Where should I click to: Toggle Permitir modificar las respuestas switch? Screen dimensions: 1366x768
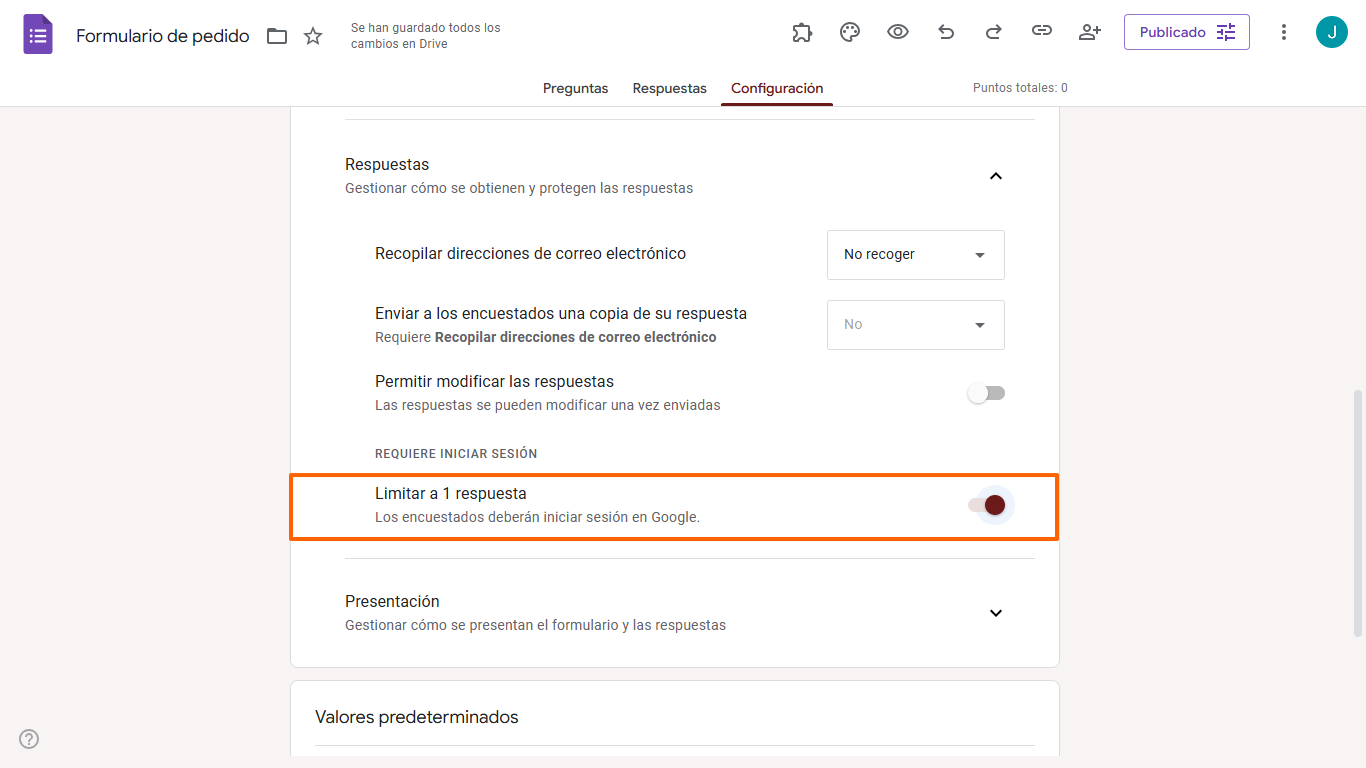[986, 393]
